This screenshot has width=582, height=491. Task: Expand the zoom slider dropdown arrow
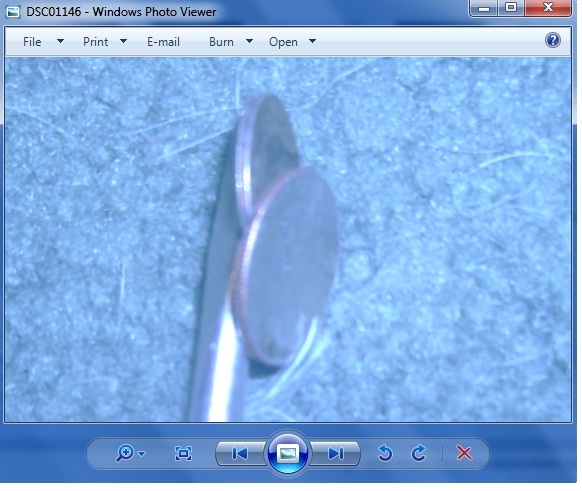[142, 454]
